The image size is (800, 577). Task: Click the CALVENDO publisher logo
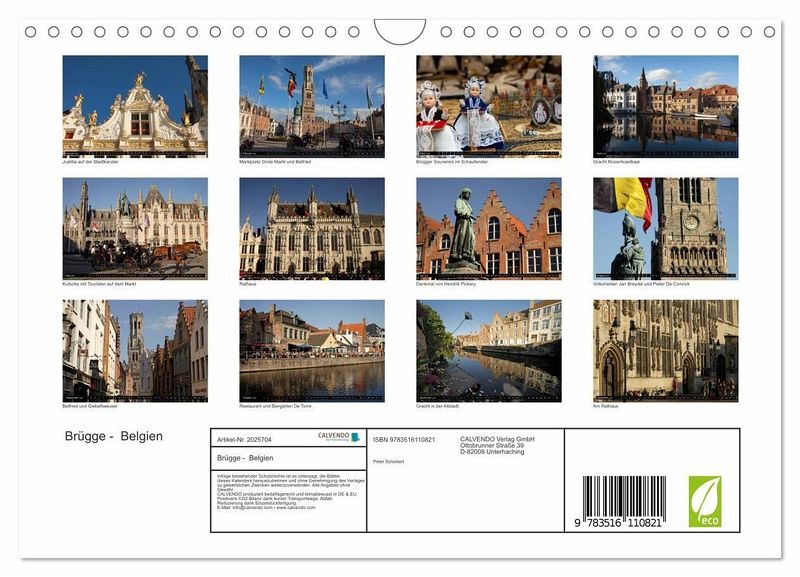point(339,437)
